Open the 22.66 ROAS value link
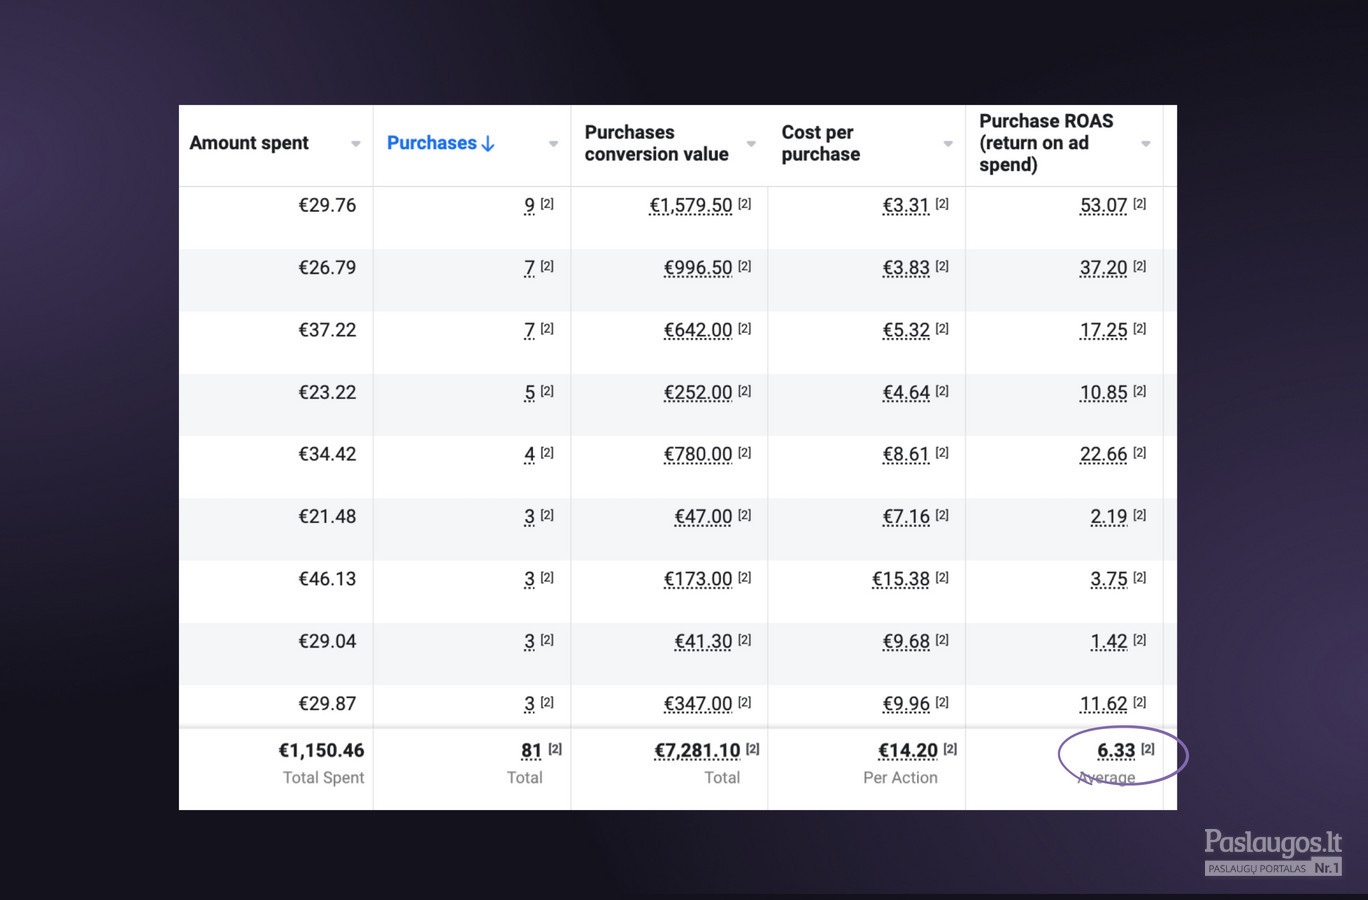 [x=1104, y=454]
